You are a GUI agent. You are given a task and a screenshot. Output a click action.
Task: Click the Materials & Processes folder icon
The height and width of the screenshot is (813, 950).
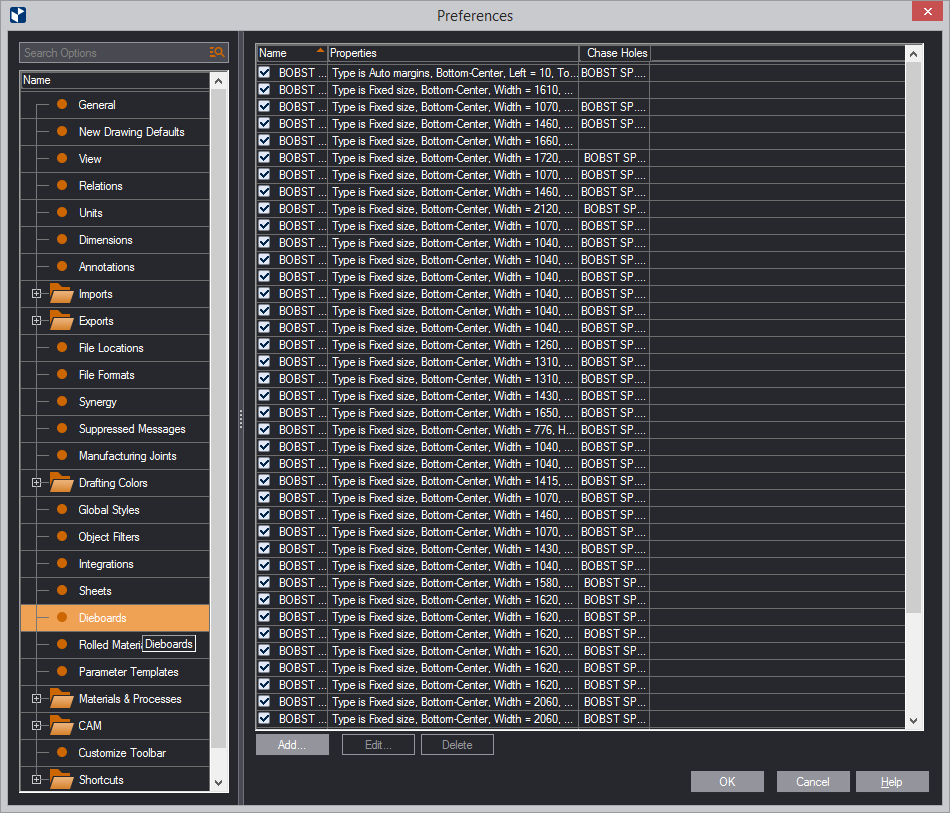(61, 699)
